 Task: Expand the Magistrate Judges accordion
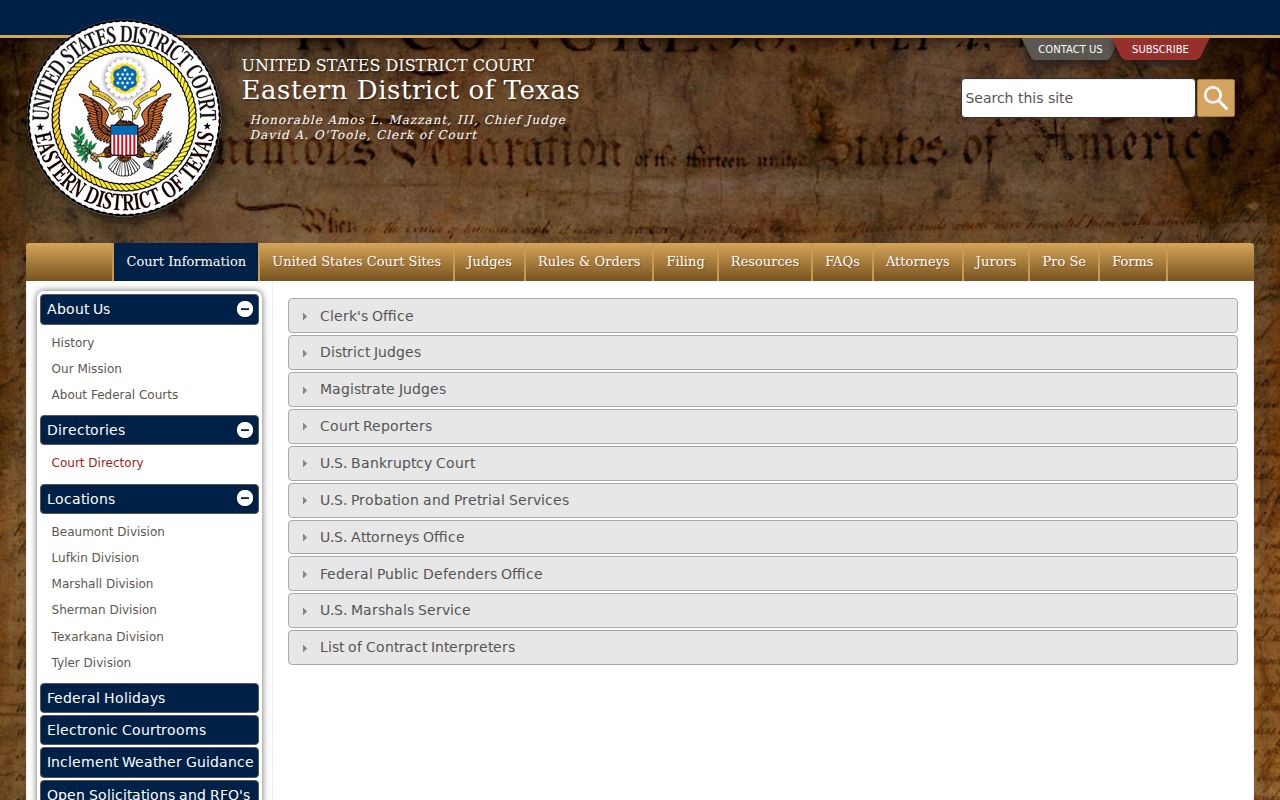[763, 389]
